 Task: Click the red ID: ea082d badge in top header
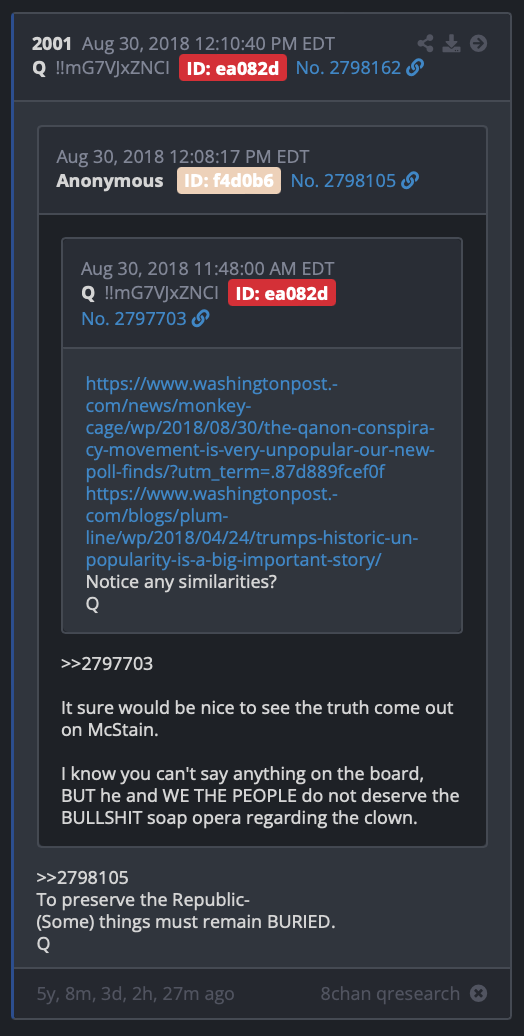(x=233, y=68)
